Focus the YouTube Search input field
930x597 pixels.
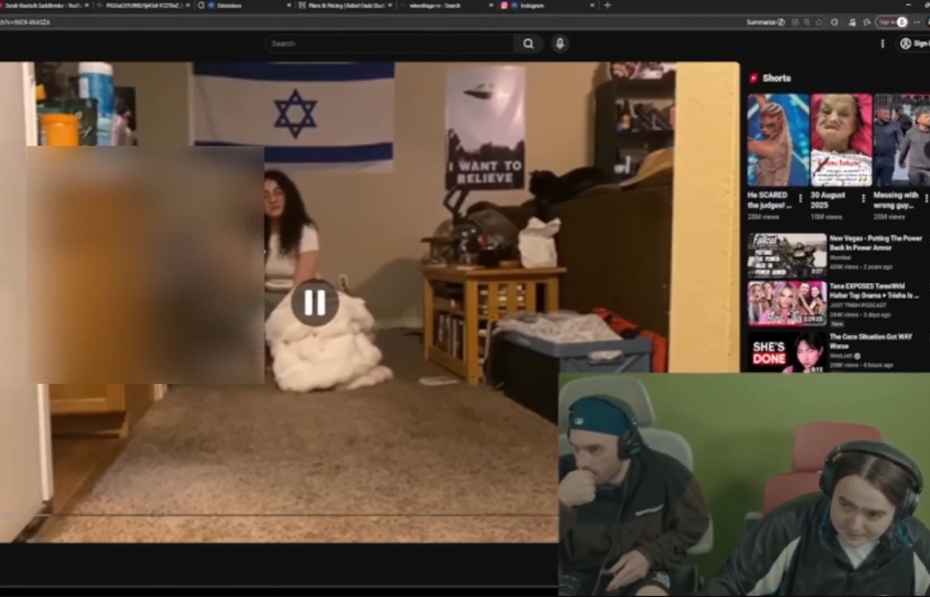click(390, 43)
